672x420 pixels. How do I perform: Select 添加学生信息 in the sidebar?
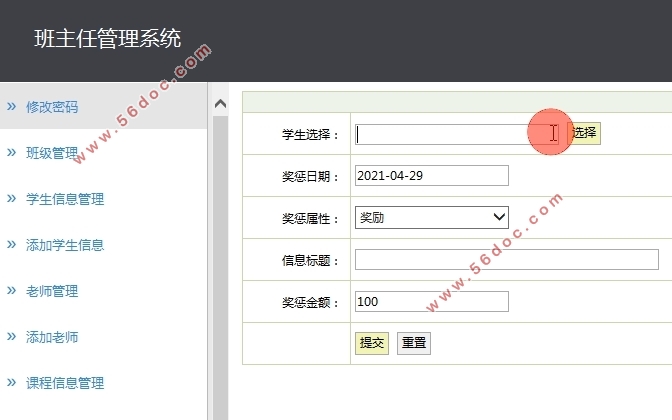point(65,245)
